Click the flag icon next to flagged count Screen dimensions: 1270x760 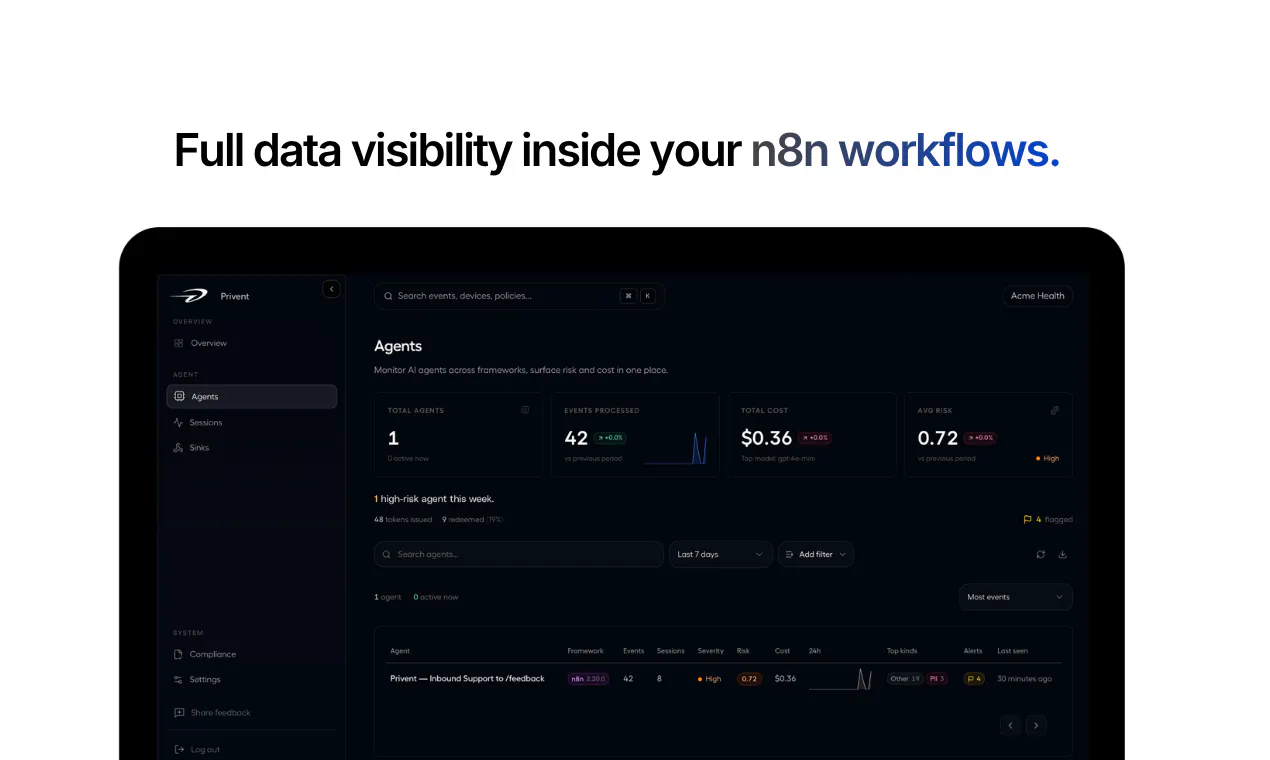[x=1027, y=520]
